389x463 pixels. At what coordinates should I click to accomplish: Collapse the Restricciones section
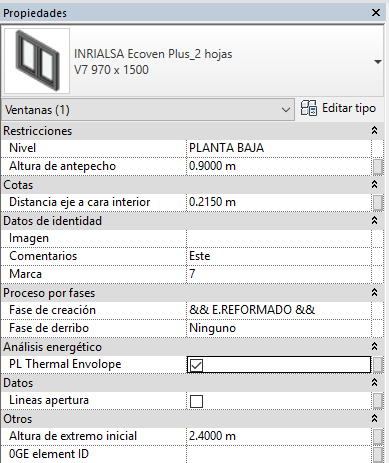tap(374, 130)
